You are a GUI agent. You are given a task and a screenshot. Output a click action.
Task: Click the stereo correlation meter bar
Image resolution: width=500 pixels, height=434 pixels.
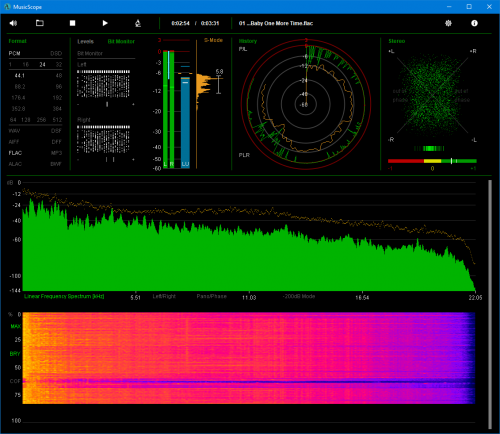point(432,161)
